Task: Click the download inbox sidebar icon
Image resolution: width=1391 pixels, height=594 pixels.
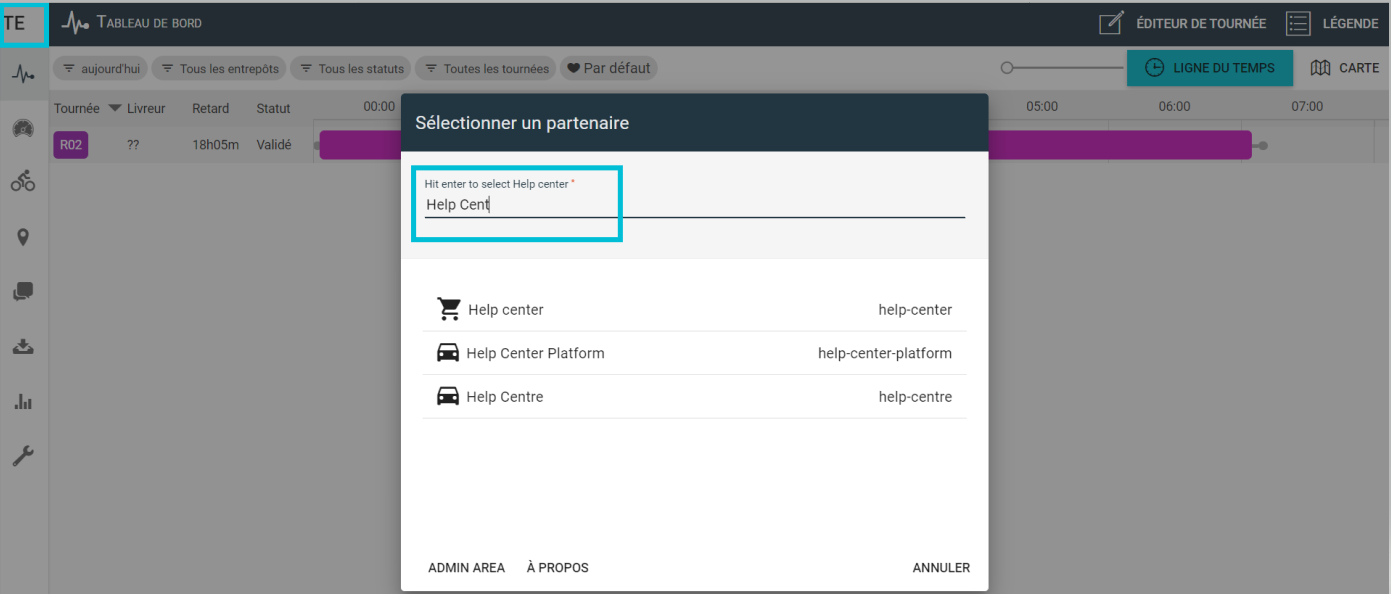Action: pos(23,347)
